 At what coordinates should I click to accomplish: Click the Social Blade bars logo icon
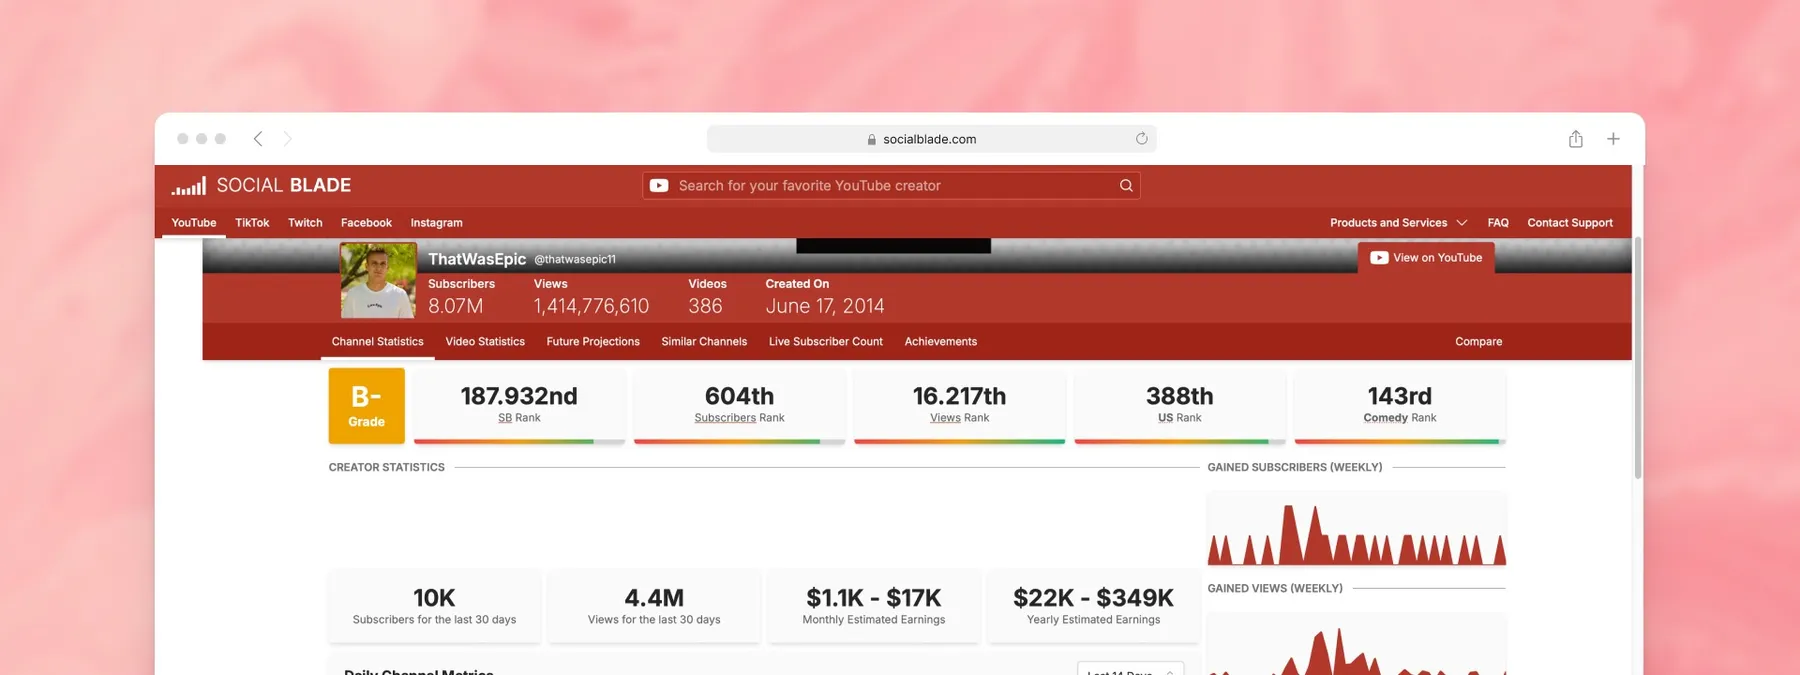tap(189, 186)
